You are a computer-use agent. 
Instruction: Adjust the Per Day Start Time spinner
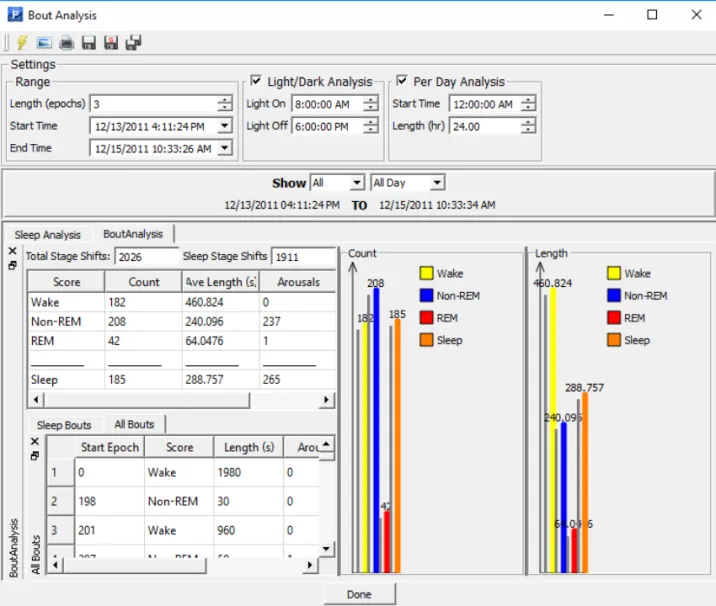[528, 104]
